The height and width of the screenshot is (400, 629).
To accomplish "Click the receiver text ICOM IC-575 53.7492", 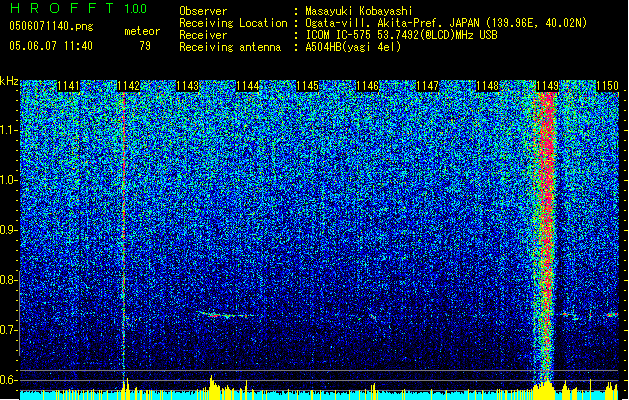I will point(401,35).
